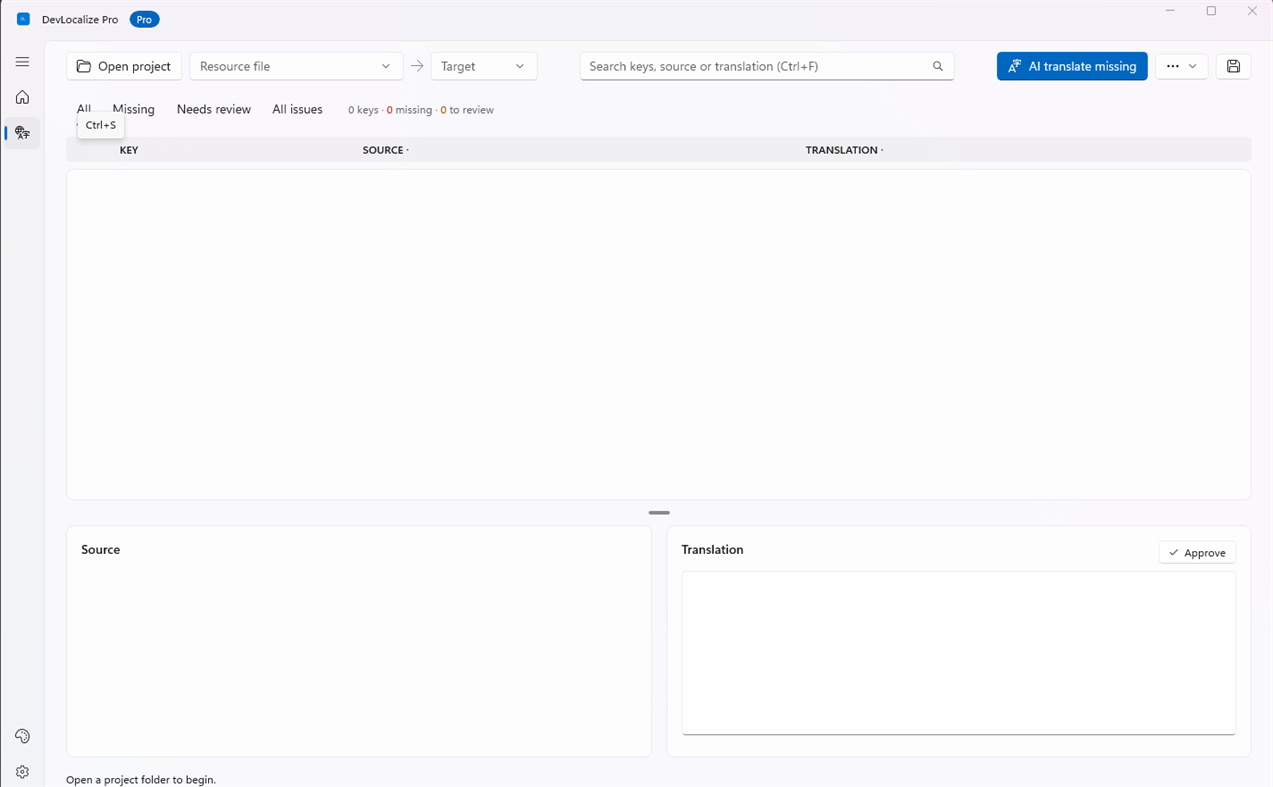This screenshot has width=1273, height=787.
Task: Open the Settings gear icon
Action: (x=22, y=772)
